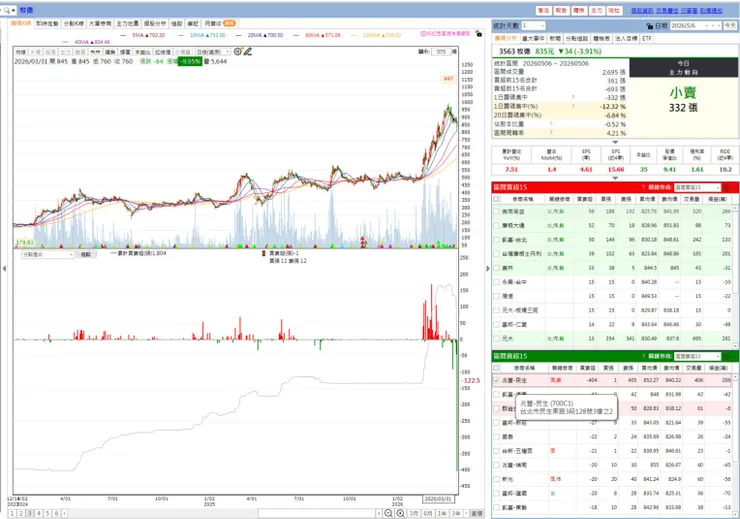Click the 兆豐-民生 broker name
The image size is (740, 519).
(514, 380)
